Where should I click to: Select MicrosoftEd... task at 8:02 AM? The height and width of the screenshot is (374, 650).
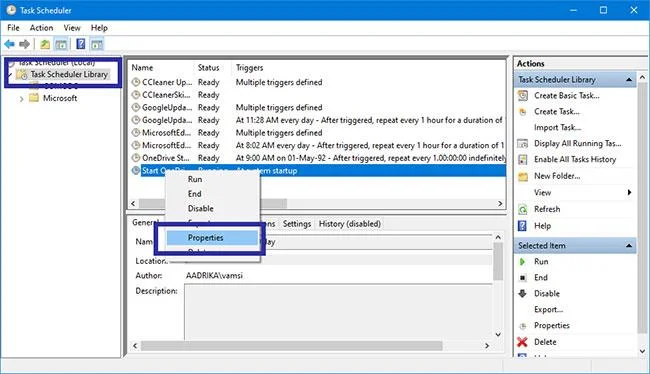(318, 146)
